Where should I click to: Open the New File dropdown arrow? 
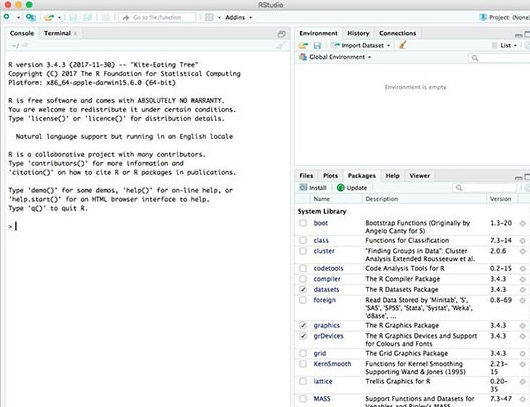tap(19, 17)
